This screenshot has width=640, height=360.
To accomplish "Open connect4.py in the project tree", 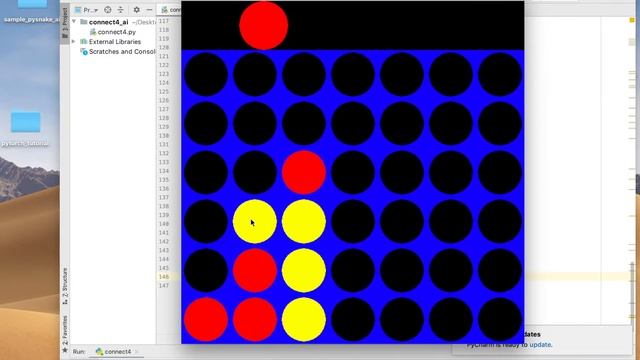I will (117, 32).
